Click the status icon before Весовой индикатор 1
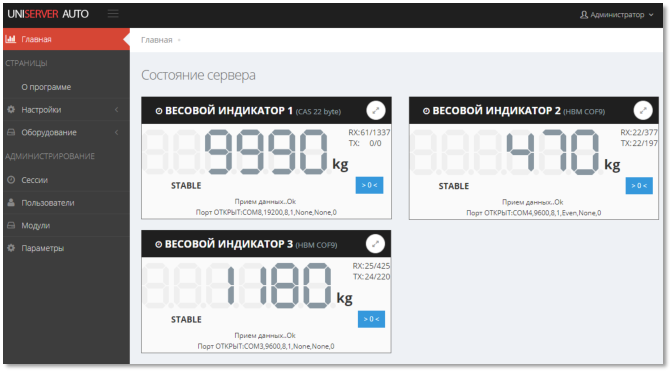 coord(159,111)
